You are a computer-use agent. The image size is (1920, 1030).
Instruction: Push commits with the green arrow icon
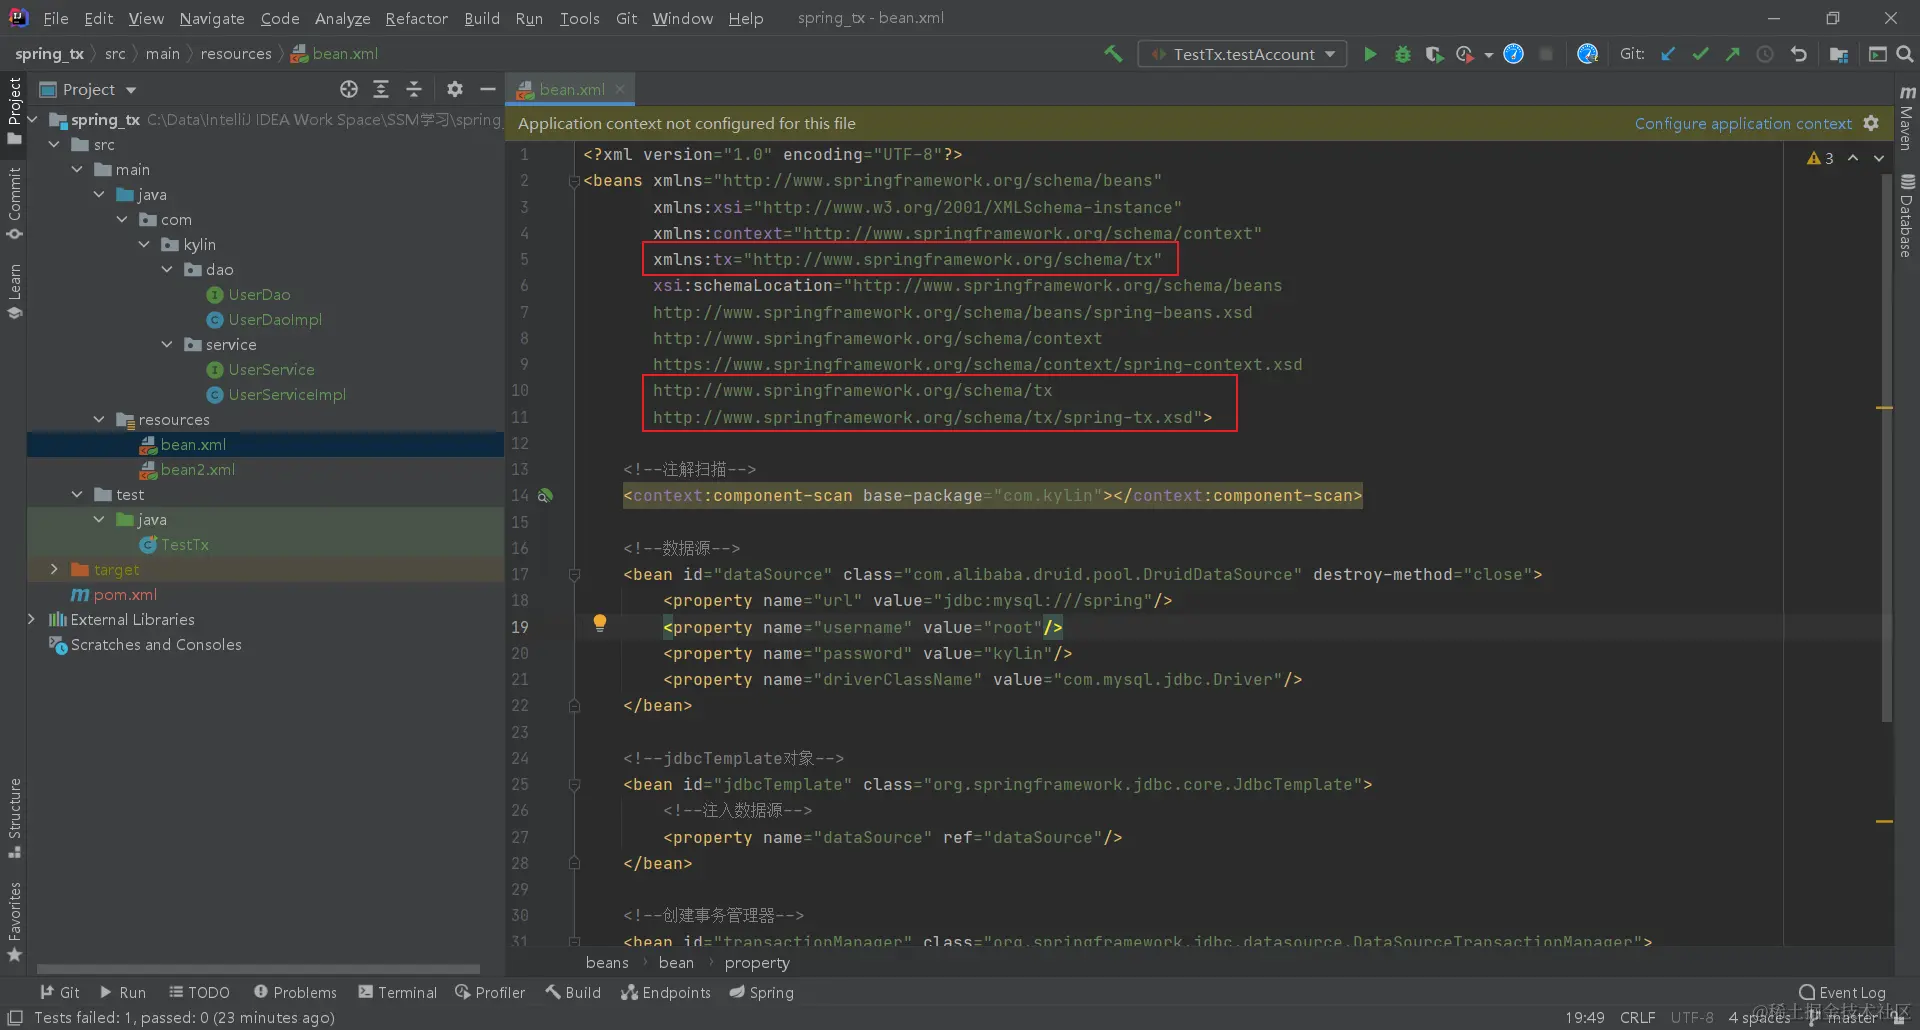click(1732, 54)
